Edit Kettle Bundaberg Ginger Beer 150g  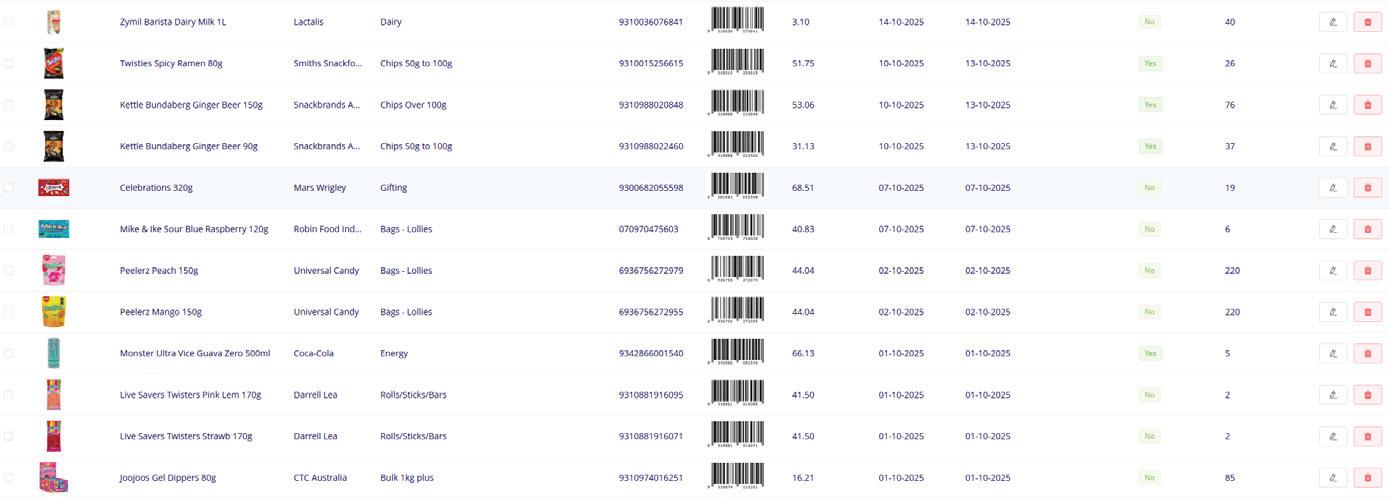[1333, 104]
